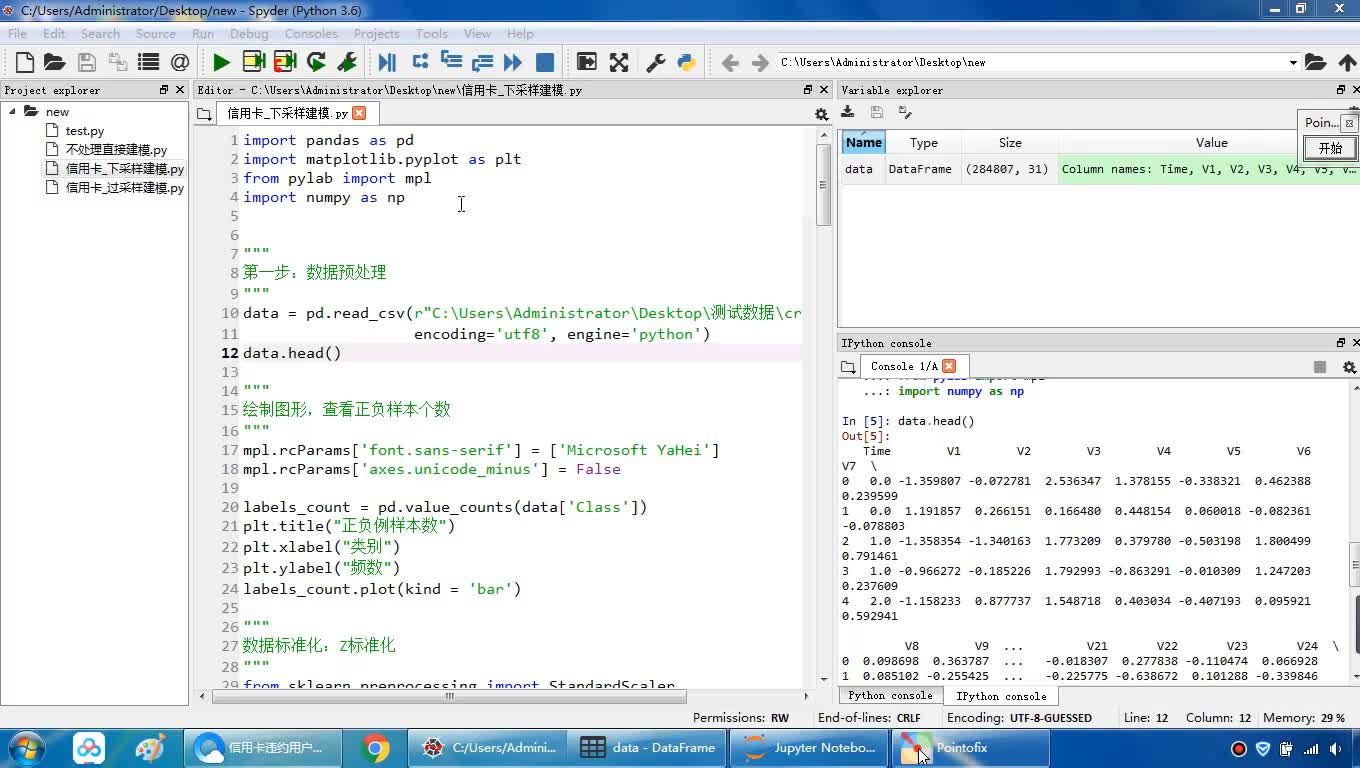This screenshot has height=768, width=1360.
Task: Open editor options gear icon
Action: point(821,114)
